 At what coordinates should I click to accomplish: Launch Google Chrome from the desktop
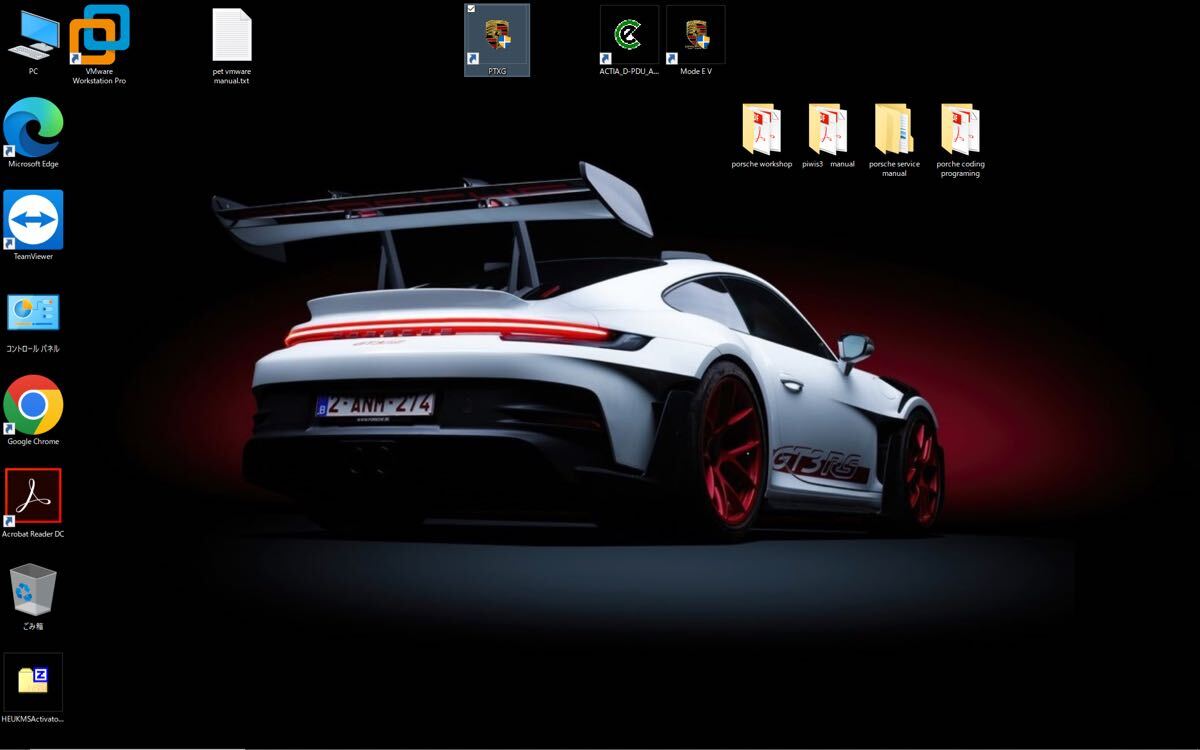tap(33, 406)
